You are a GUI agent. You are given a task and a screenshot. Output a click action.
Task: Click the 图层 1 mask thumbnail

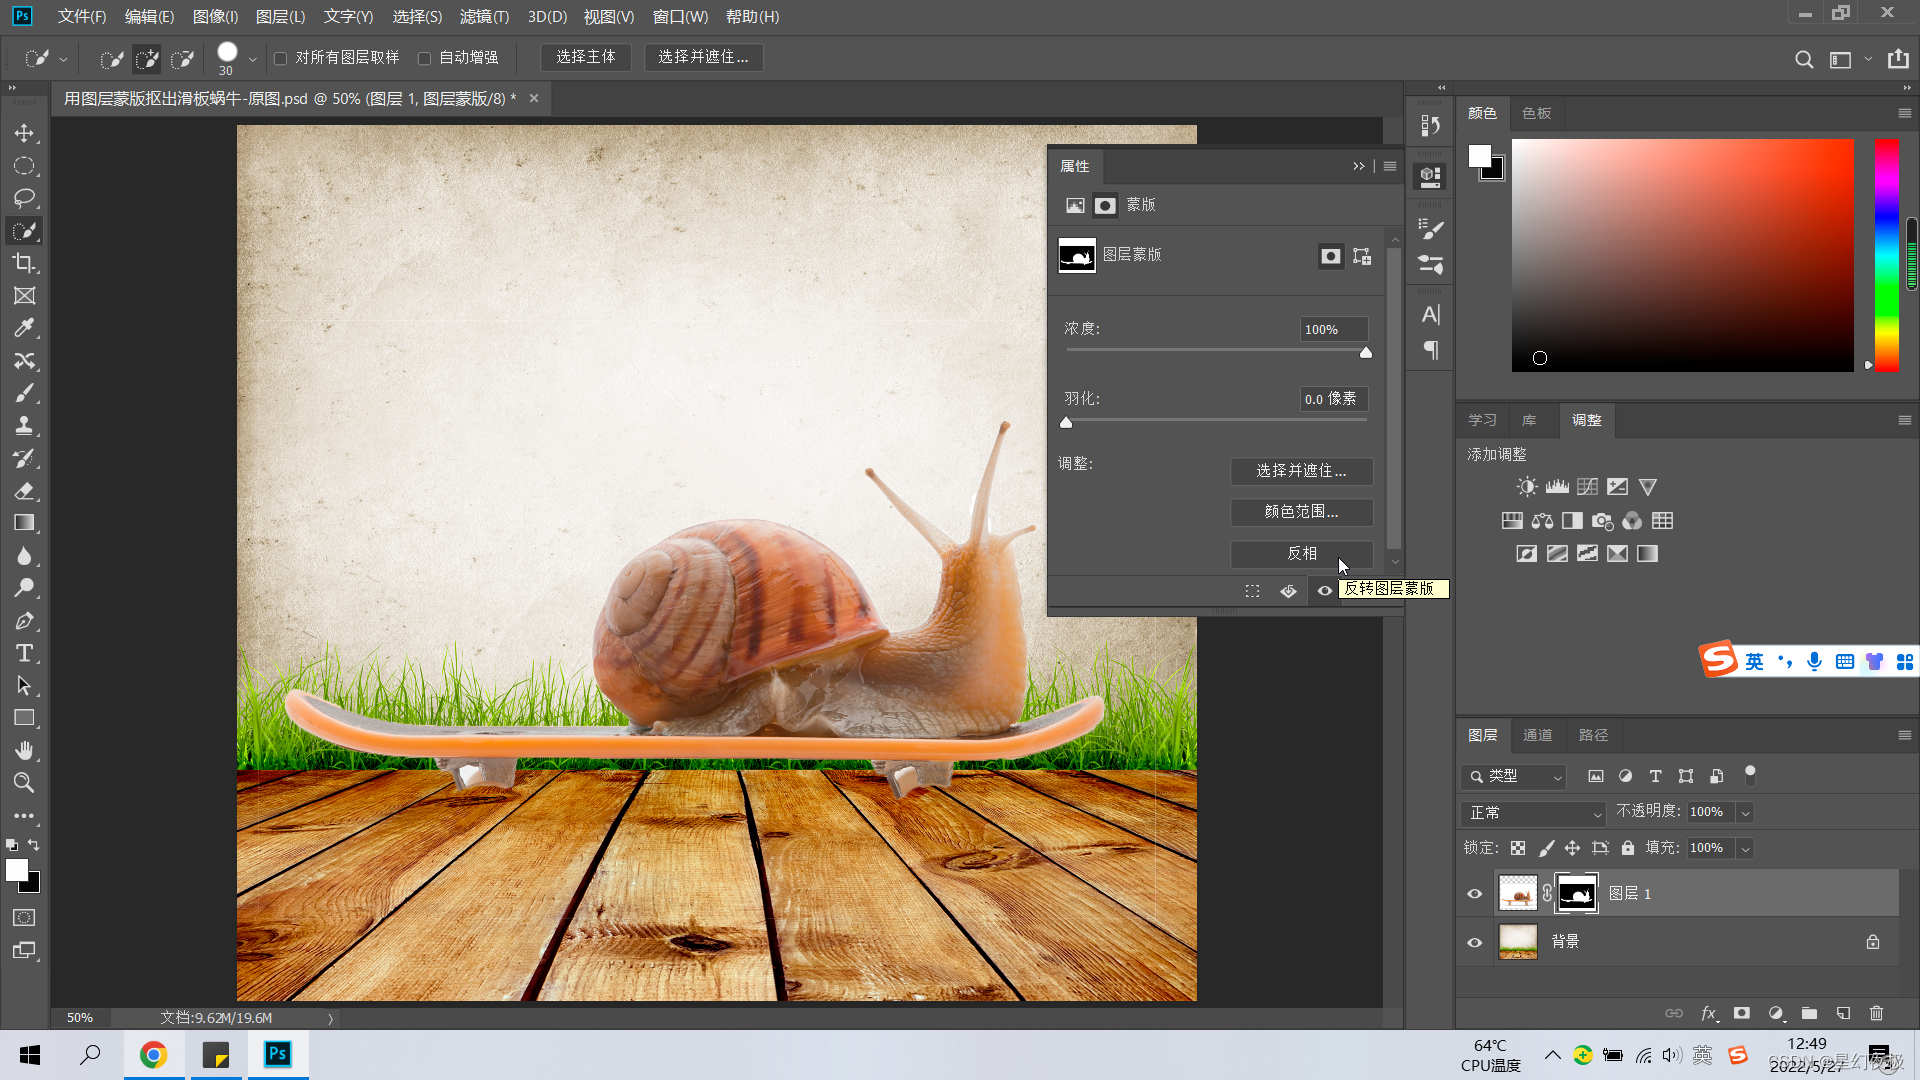point(1577,893)
